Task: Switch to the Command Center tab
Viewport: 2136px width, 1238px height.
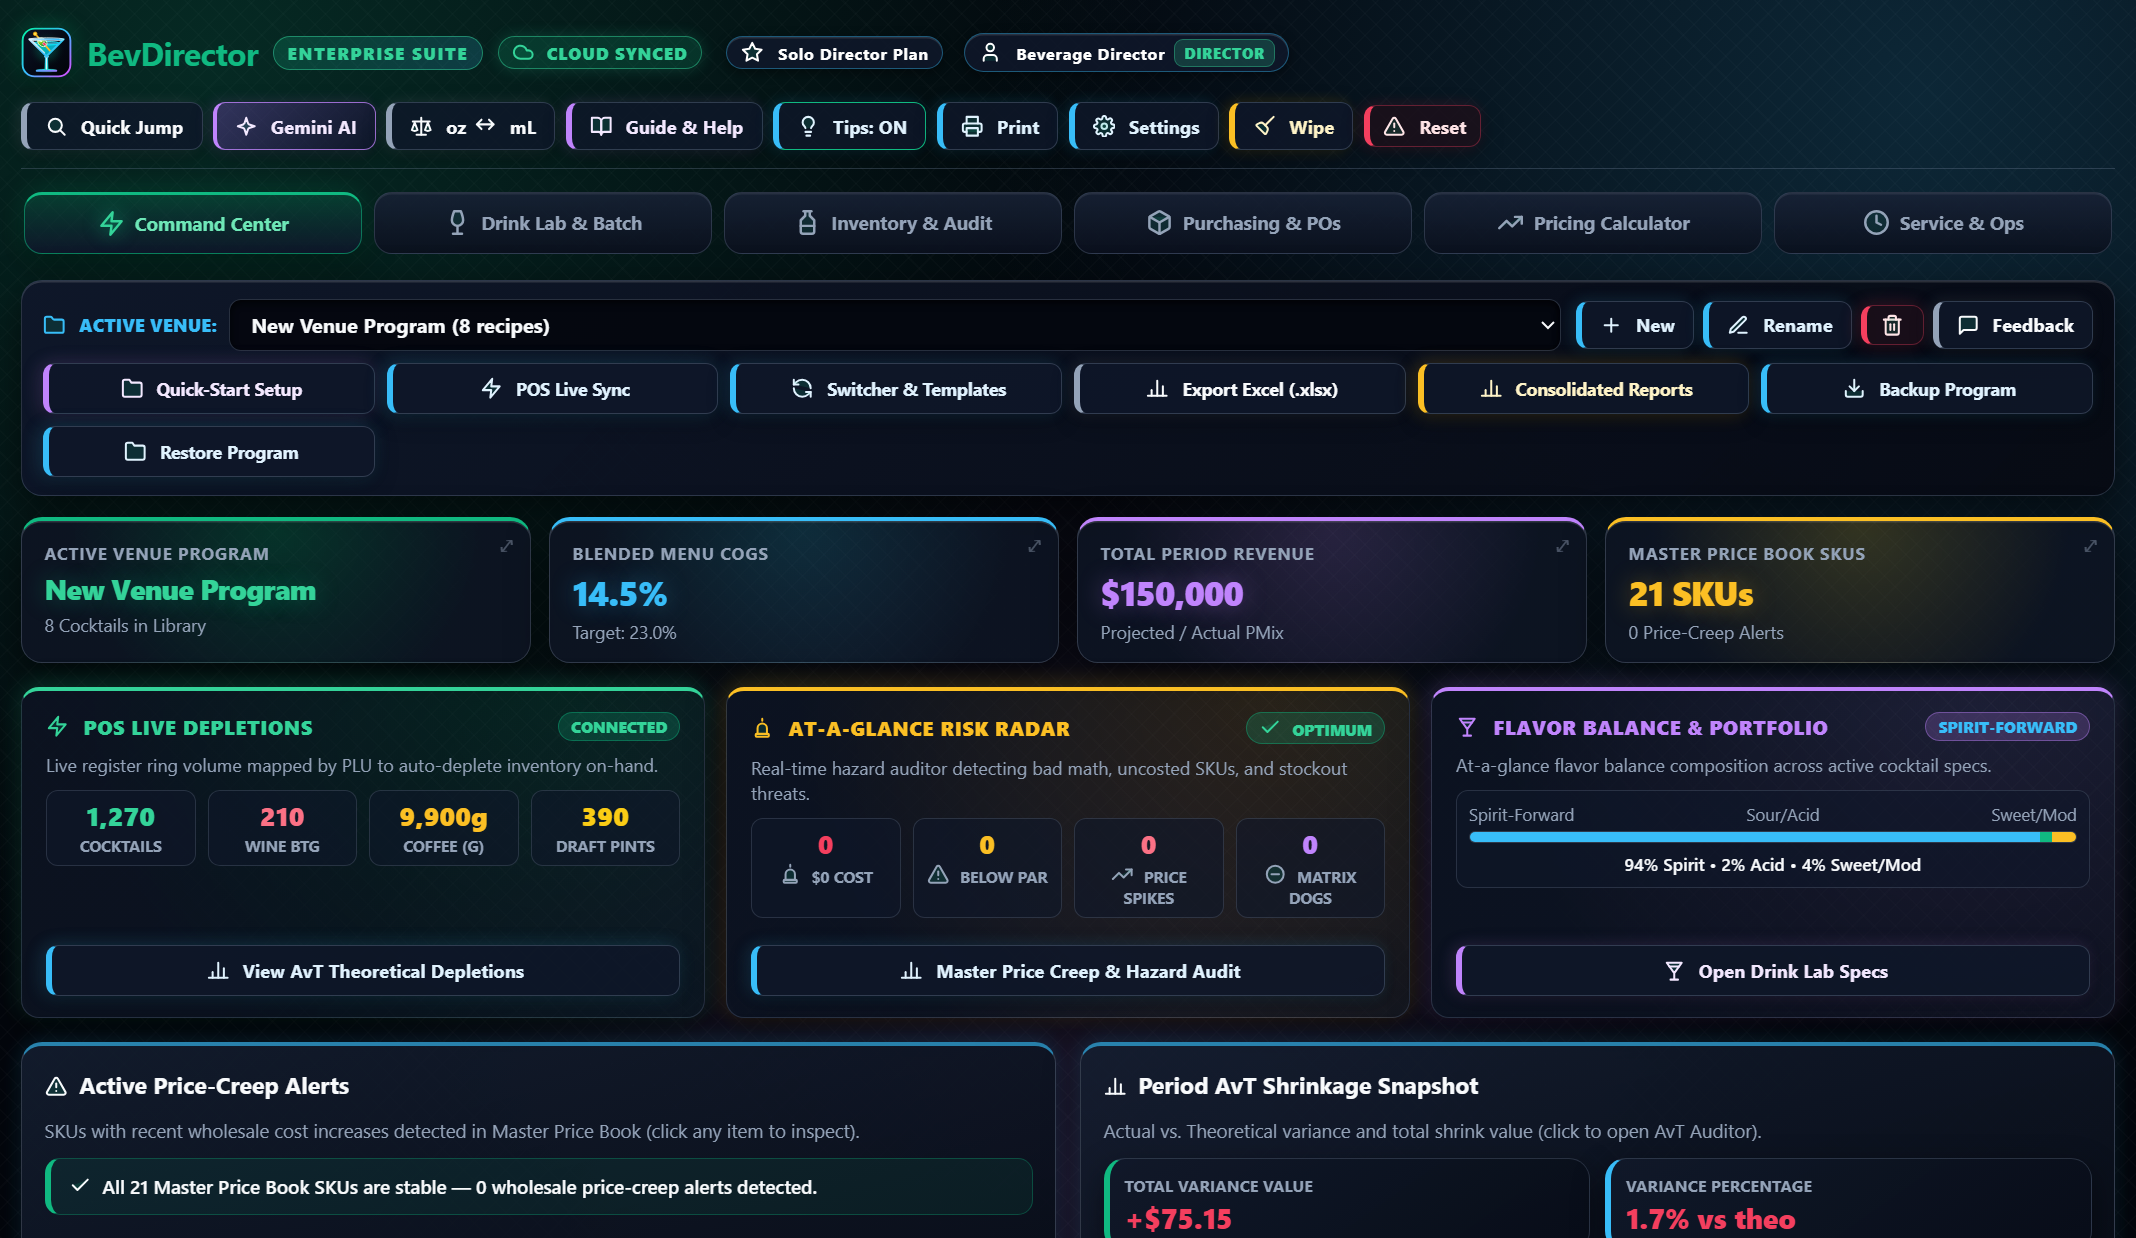Action: pyautogui.click(x=193, y=223)
